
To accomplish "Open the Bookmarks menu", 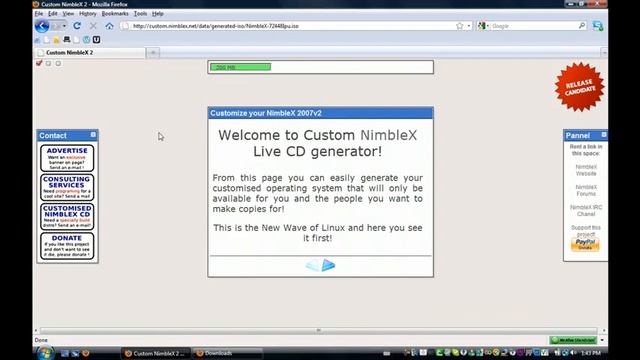I will tap(115, 13).
